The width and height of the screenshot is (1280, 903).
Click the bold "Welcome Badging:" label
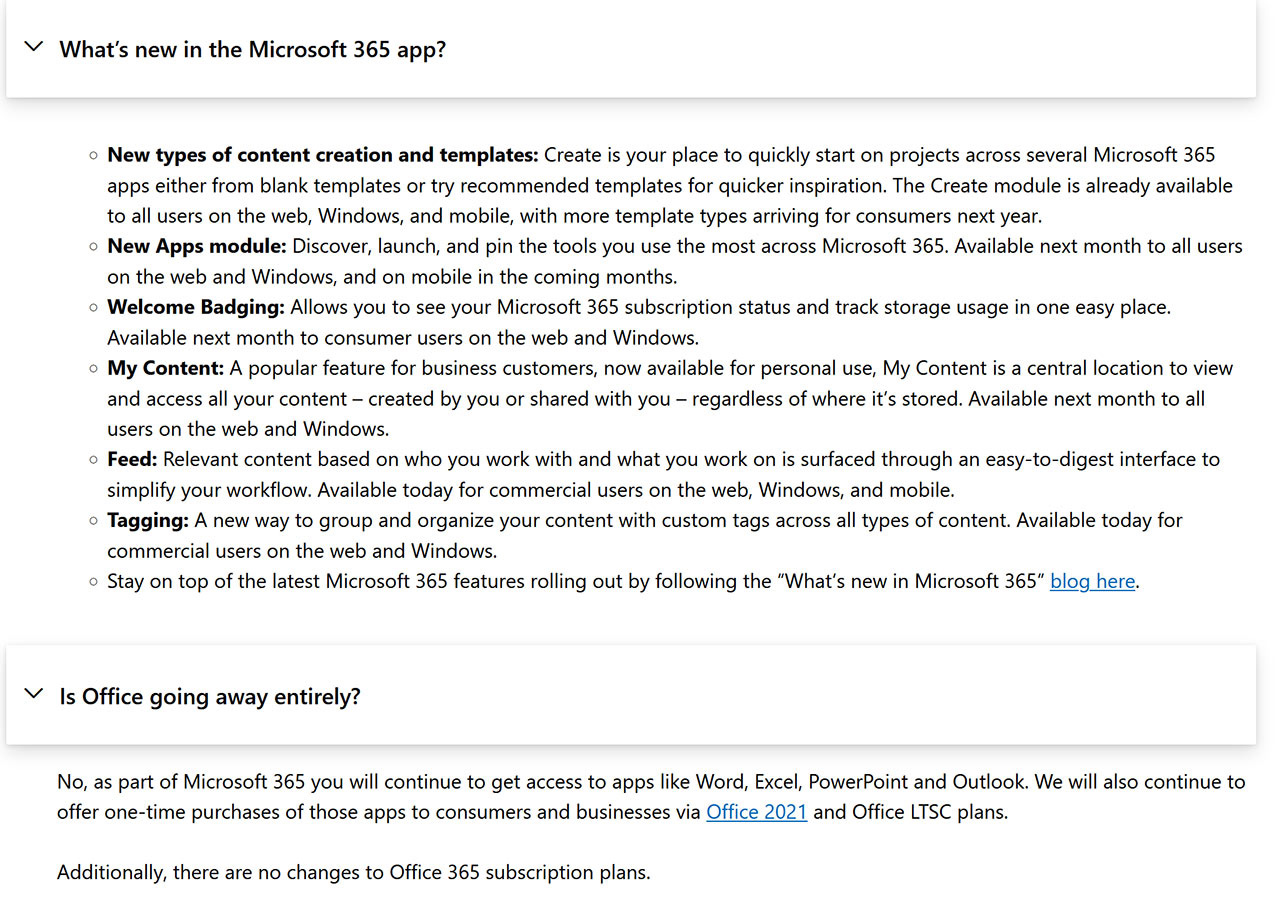(x=196, y=307)
